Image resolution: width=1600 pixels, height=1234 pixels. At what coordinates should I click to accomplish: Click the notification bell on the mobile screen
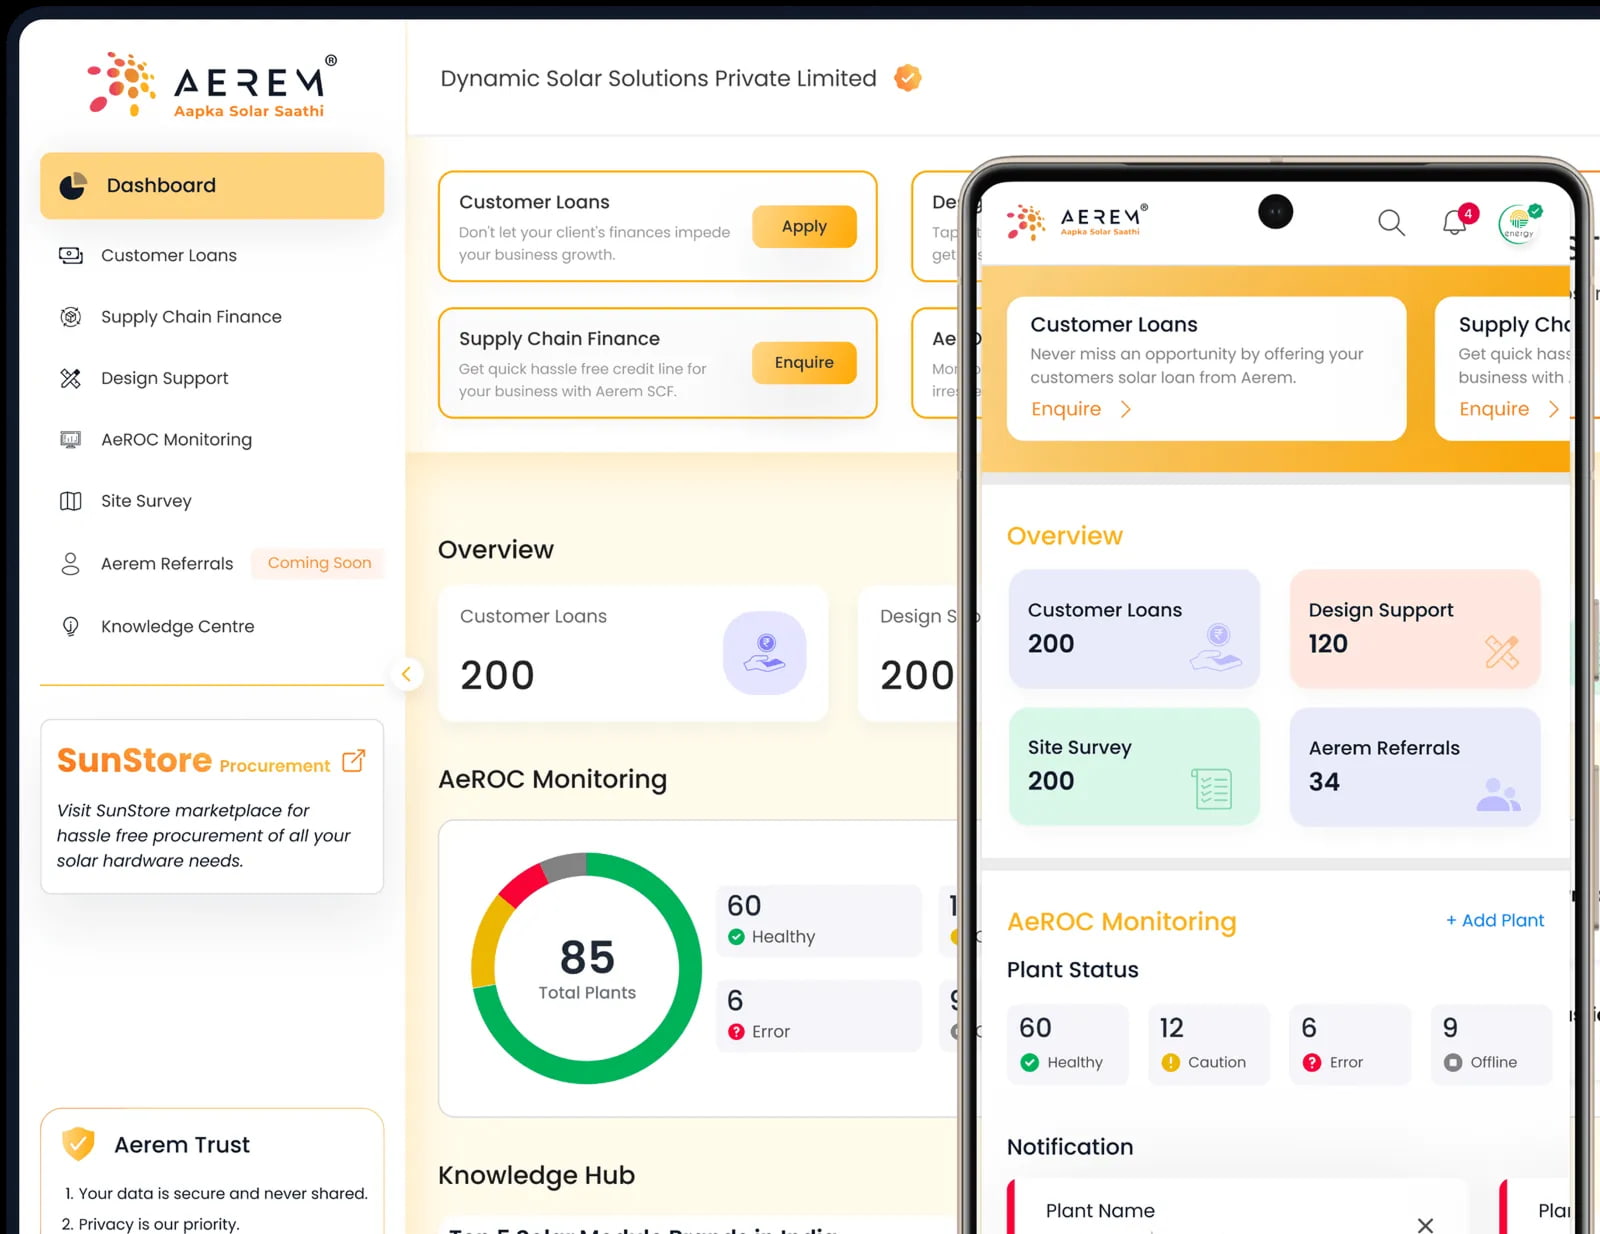[x=1453, y=223]
